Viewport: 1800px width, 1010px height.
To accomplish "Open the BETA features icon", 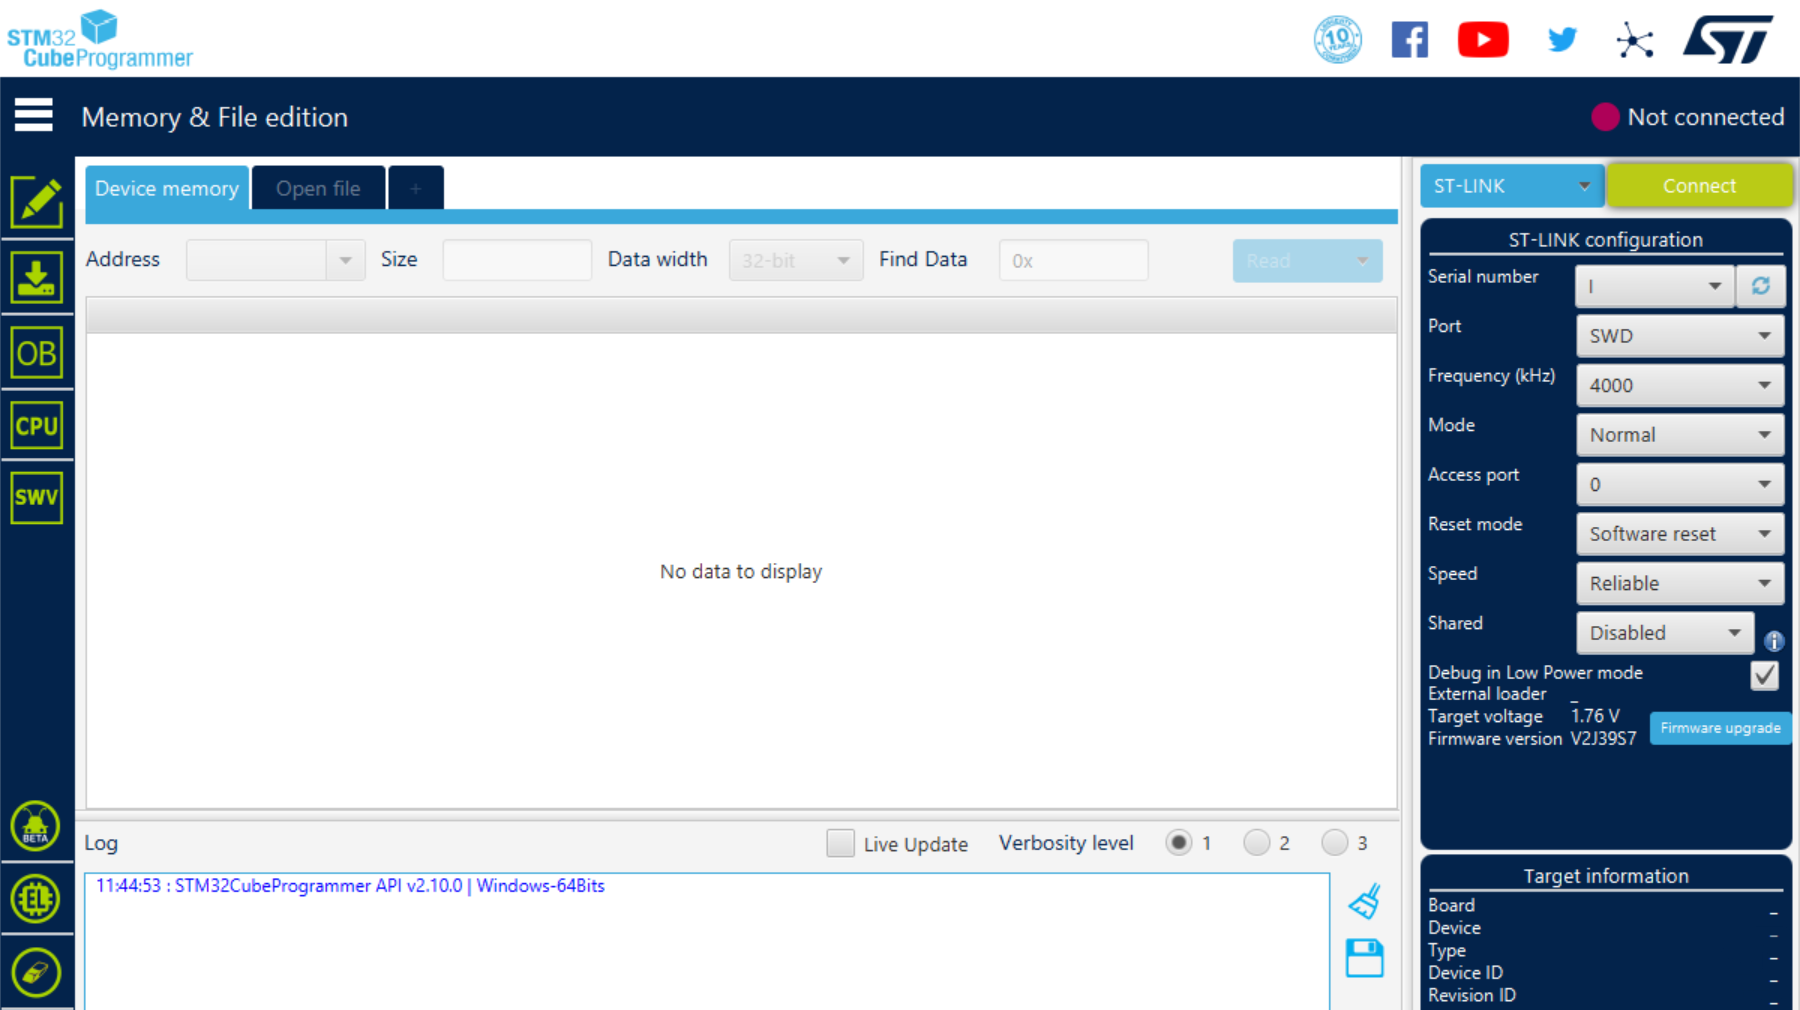I will click(x=36, y=826).
